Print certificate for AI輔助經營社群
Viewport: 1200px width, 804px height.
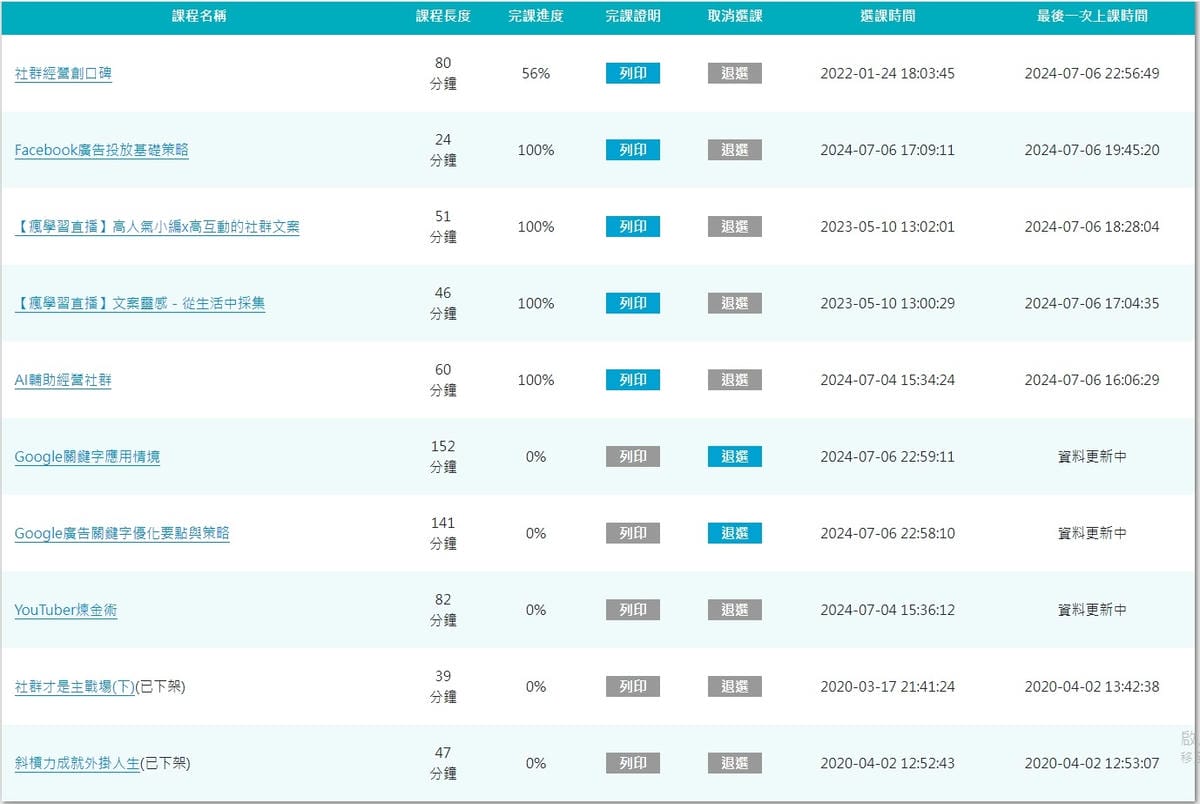point(633,380)
